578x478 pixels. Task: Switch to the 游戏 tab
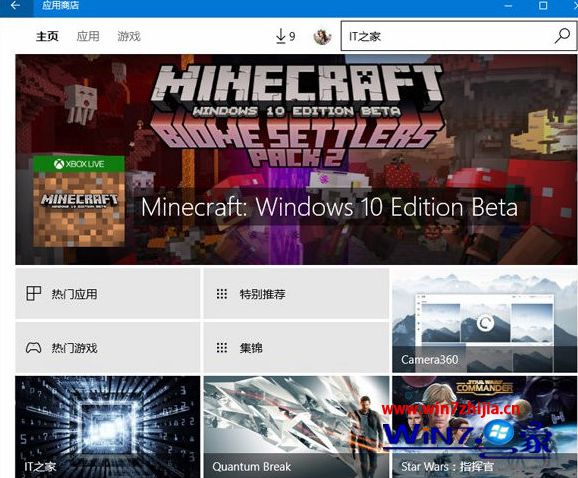[x=129, y=36]
